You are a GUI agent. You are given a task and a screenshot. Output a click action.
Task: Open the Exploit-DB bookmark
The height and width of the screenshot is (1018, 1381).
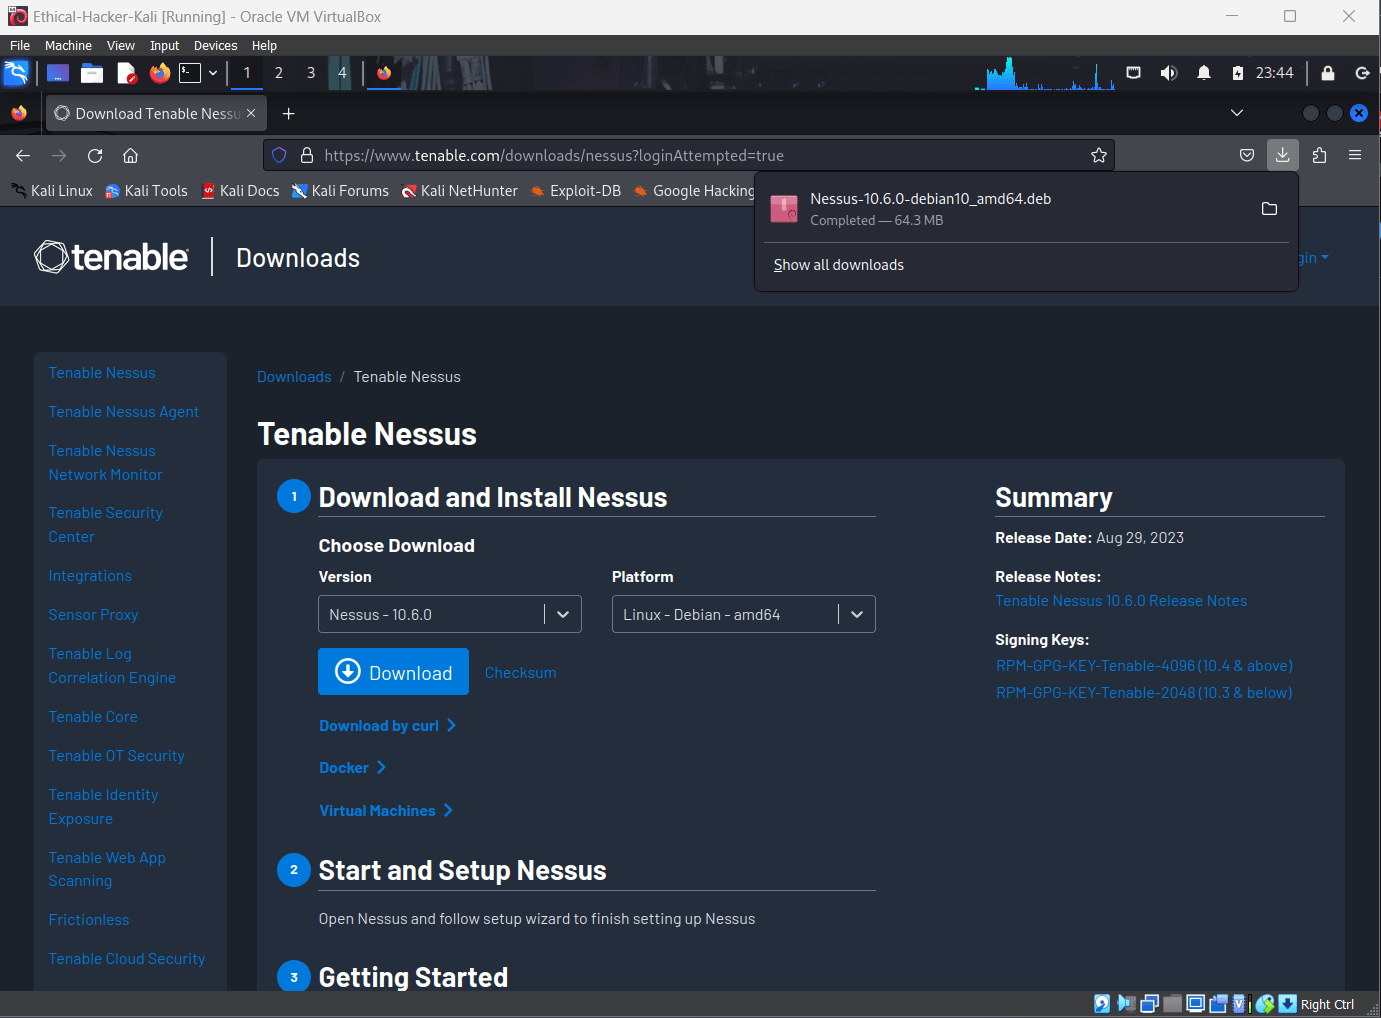(576, 191)
